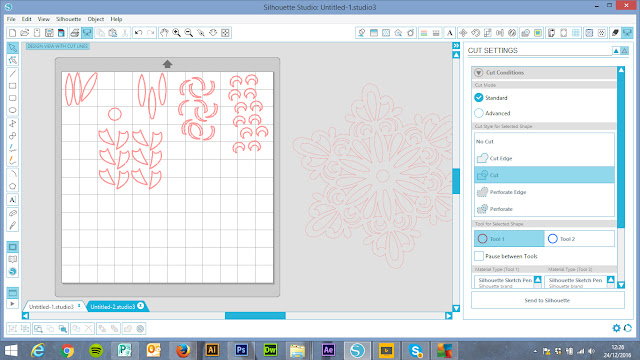Click the Windows Start button
Viewport: 640px width, 360px height.
[11, 351]
